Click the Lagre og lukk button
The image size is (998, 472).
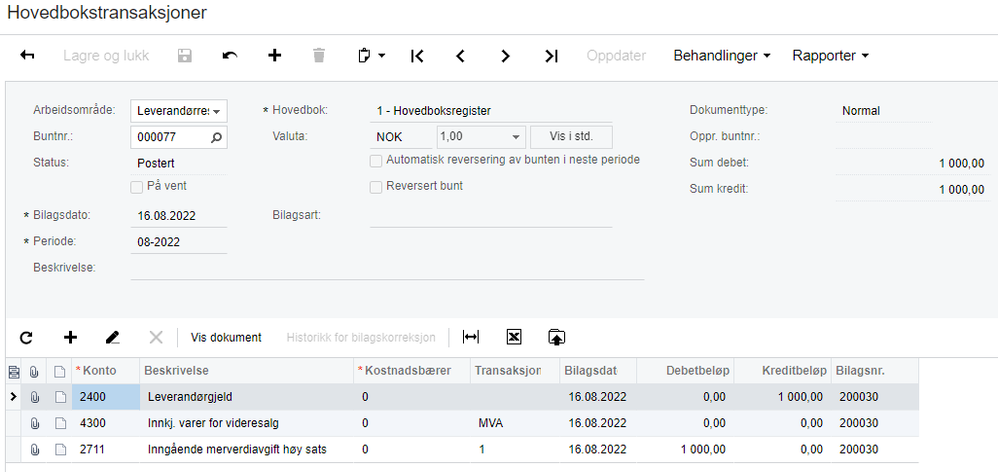106,55
